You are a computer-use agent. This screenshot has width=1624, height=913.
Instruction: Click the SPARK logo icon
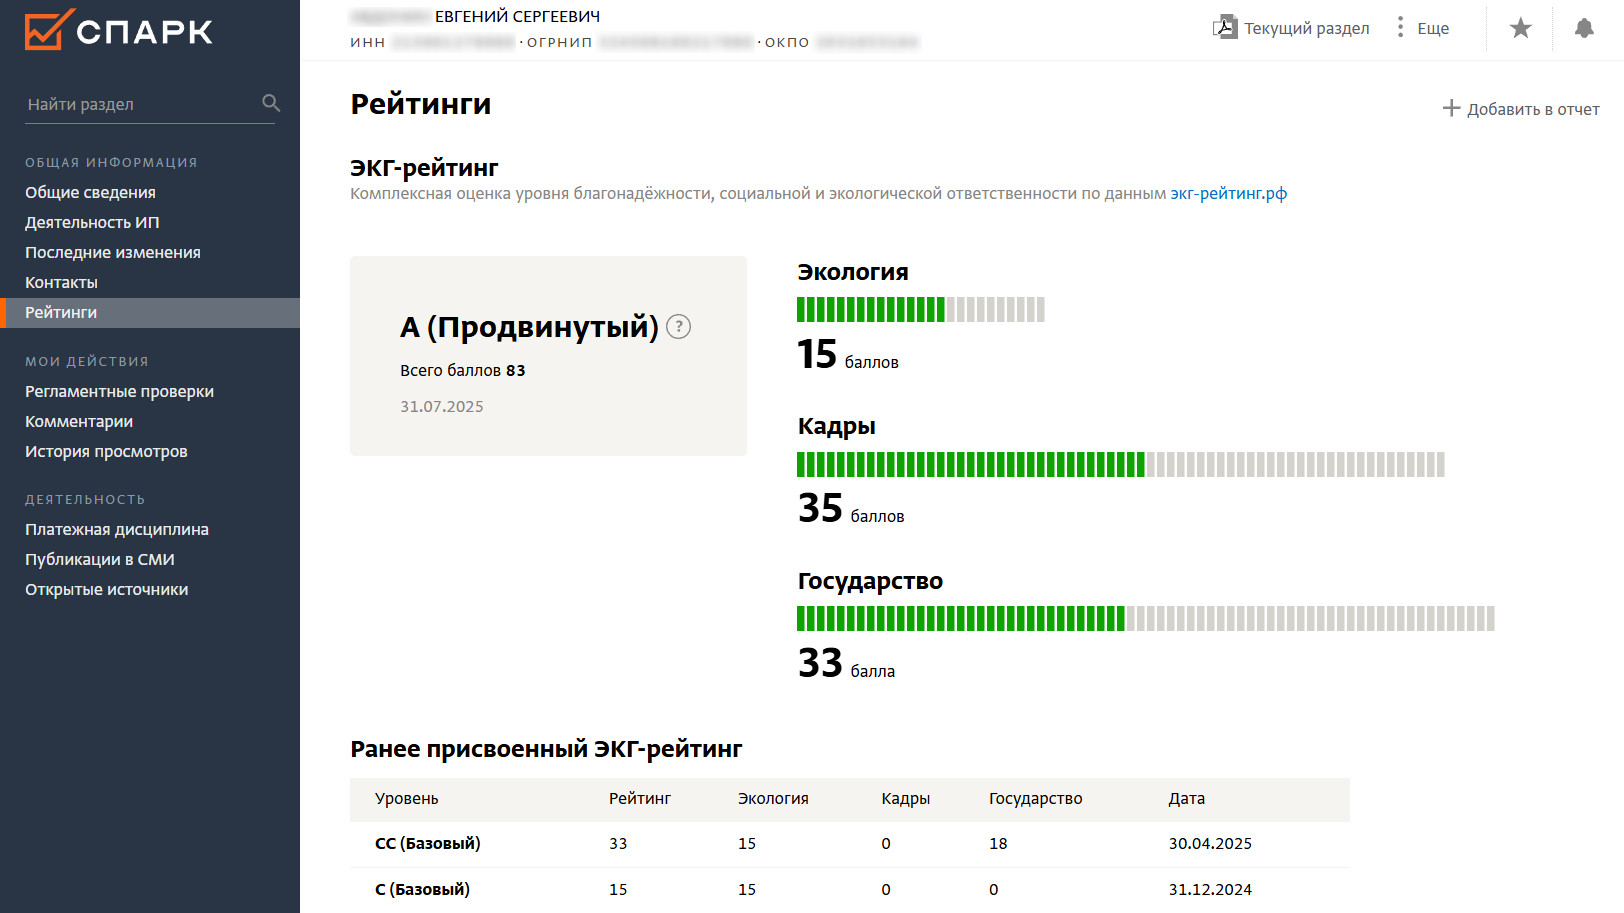tap(49, 30)
